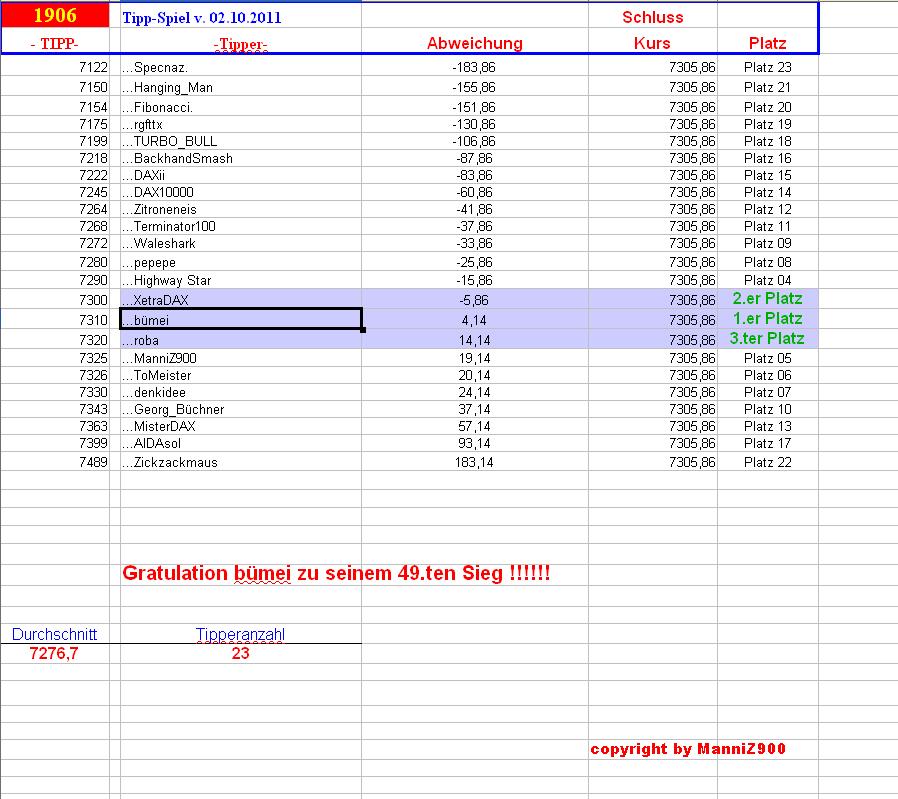The height and width of the screenshot is (799, 898).
Task: Click the Abweichung column header
Action: pos(475,43)
